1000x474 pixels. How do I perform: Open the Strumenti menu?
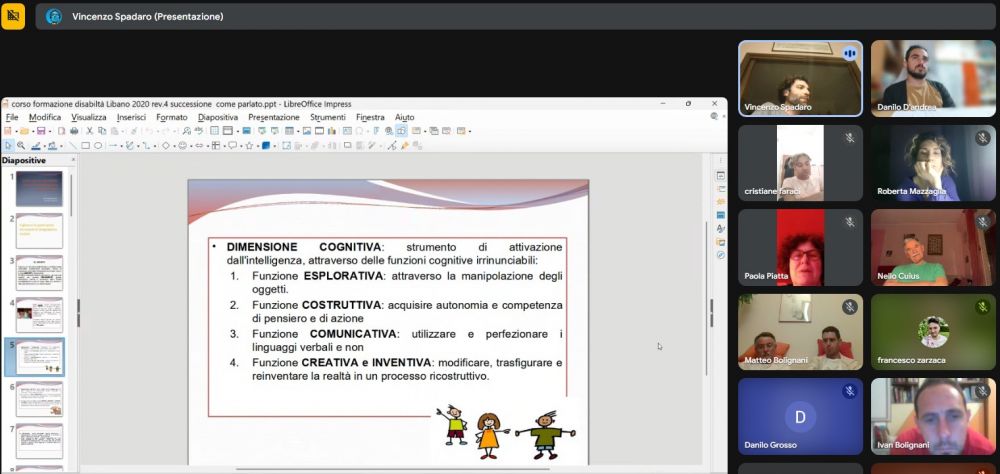coord(328,117)
